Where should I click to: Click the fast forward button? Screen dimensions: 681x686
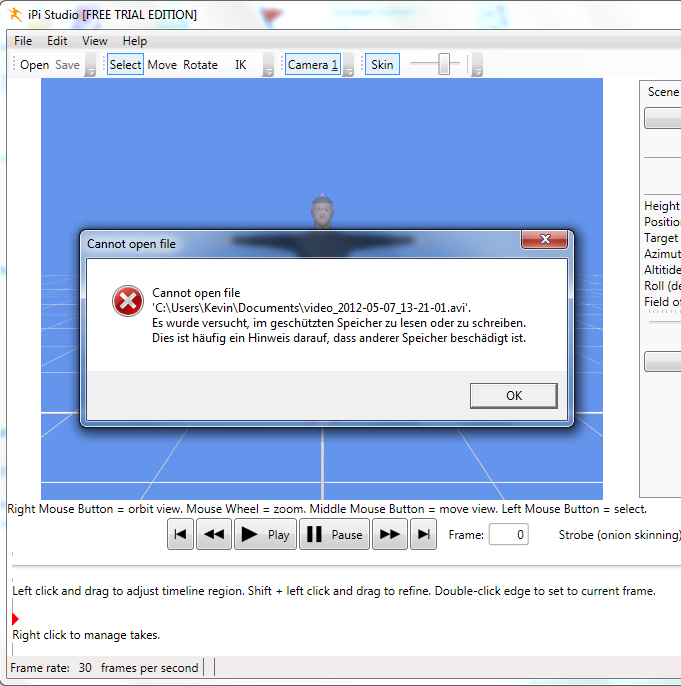tap(390, 534)
